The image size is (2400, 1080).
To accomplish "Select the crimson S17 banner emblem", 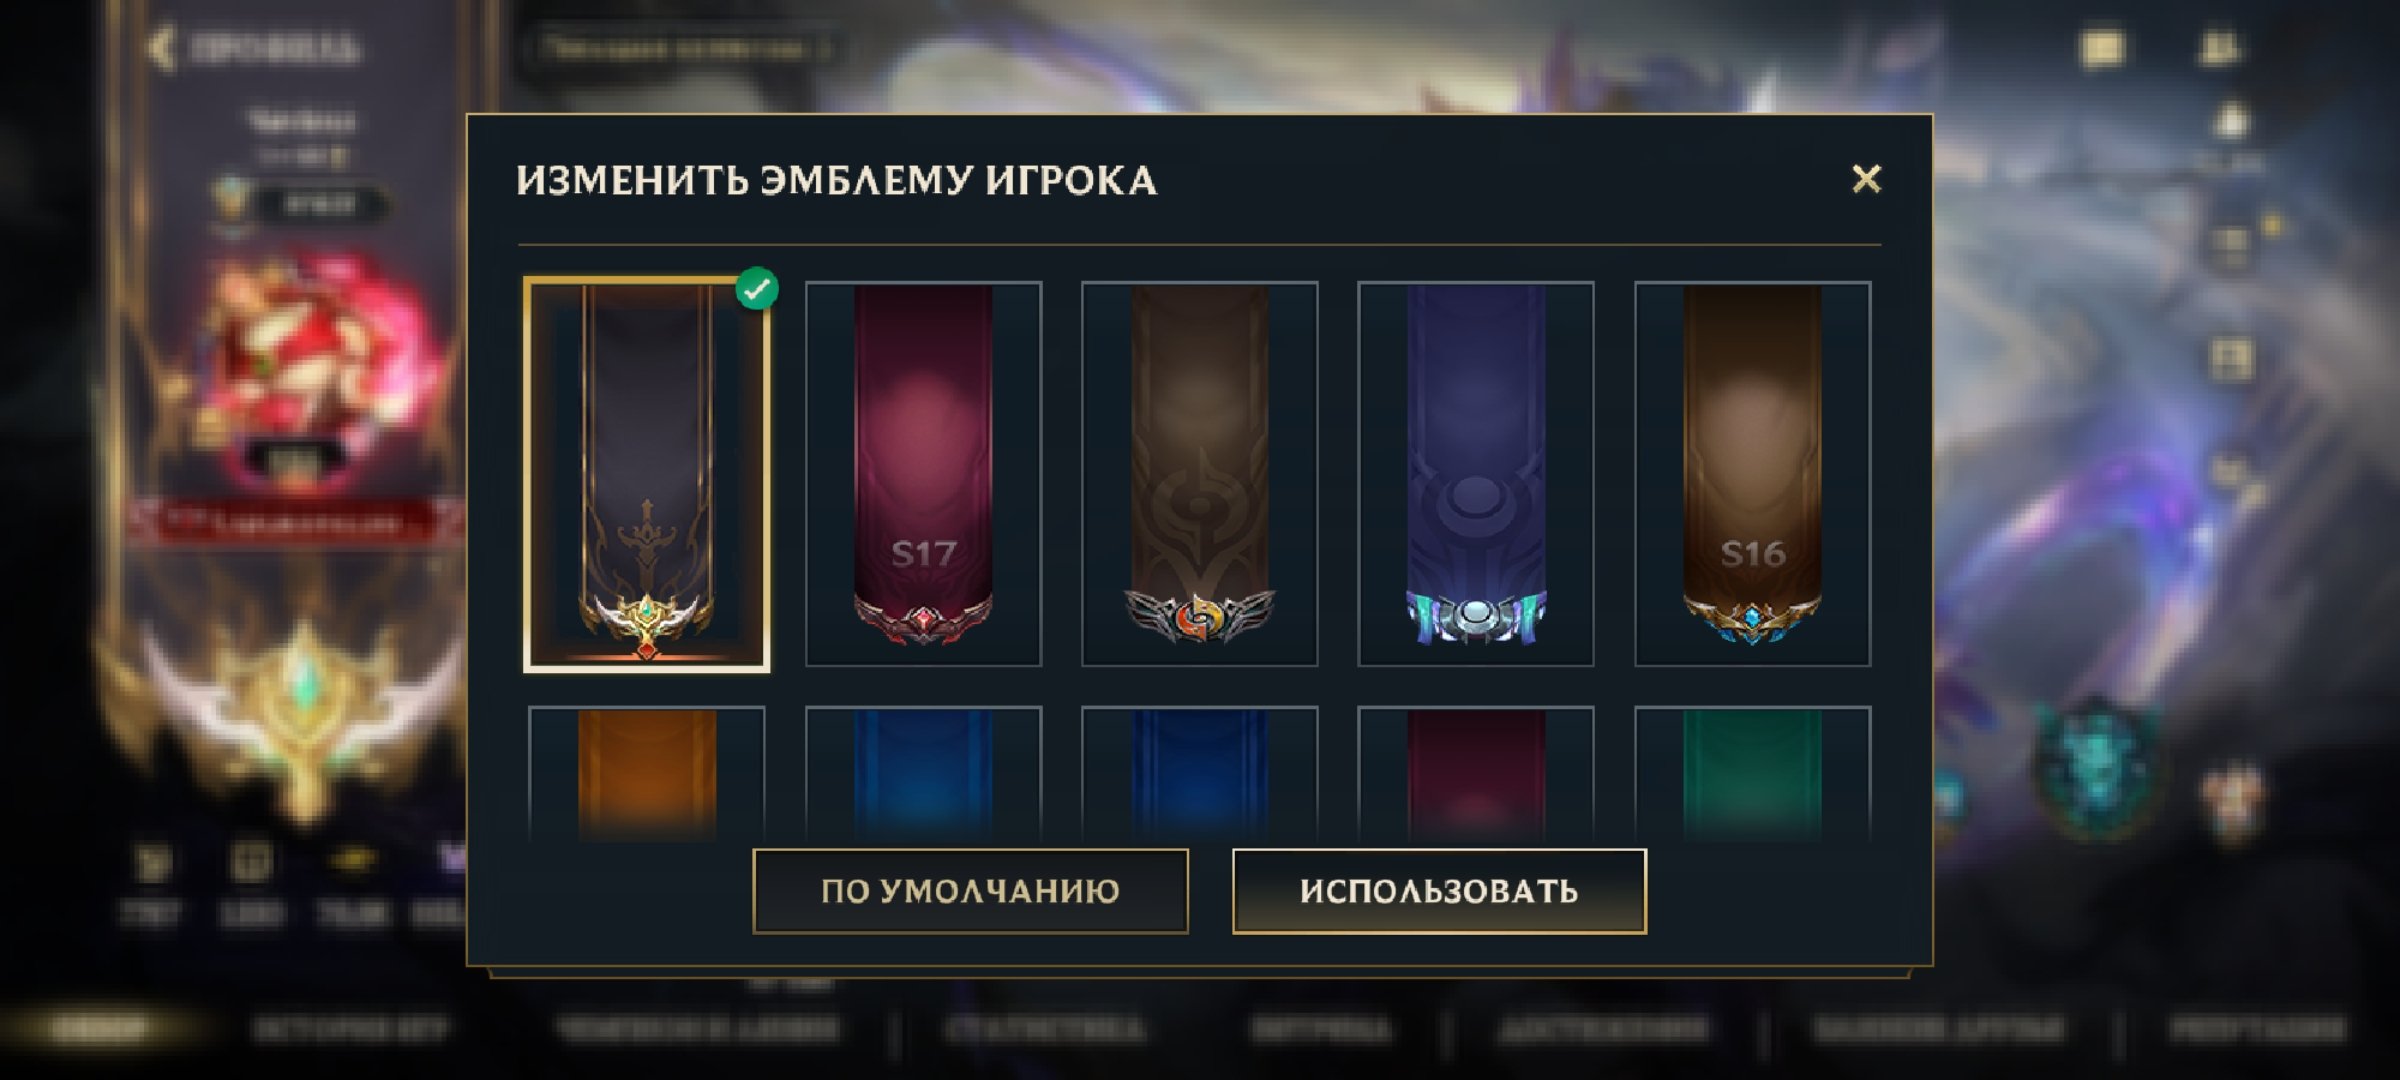I will pyautogui.click(x=923, y=473).
